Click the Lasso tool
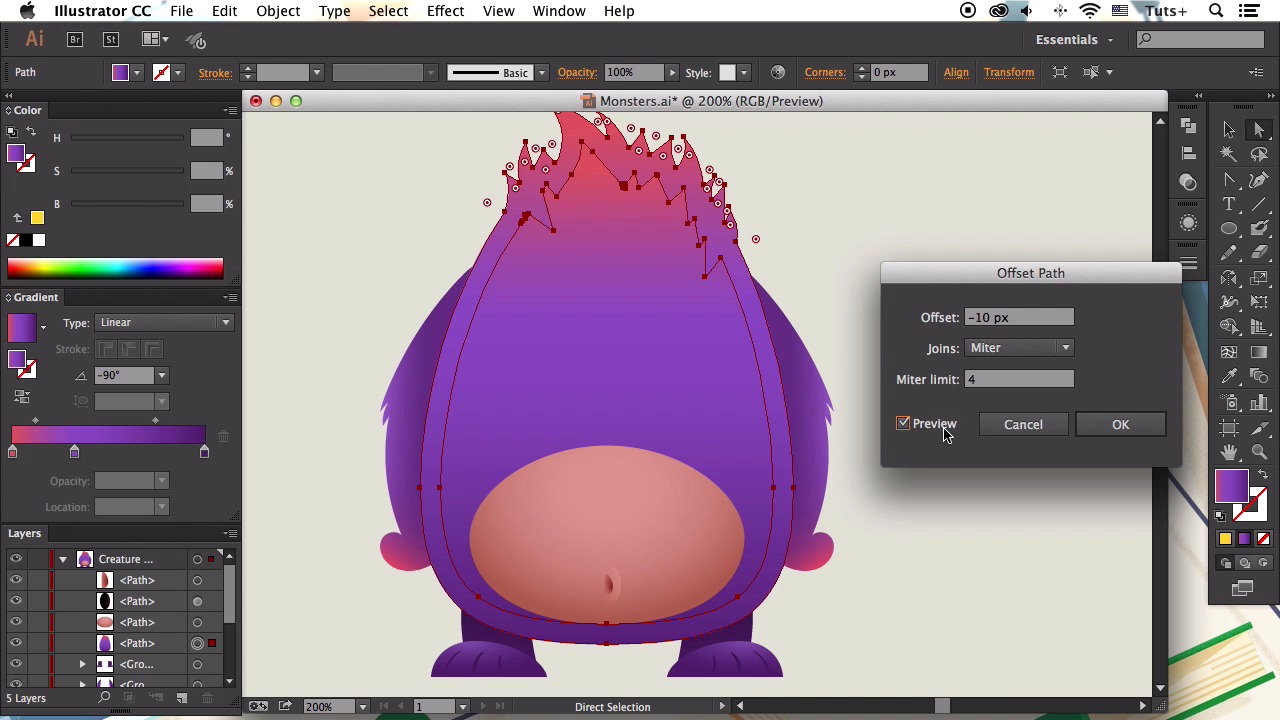Image resolution: width=1280 pixels, height=720 pixels. (x=1259, y=155)
